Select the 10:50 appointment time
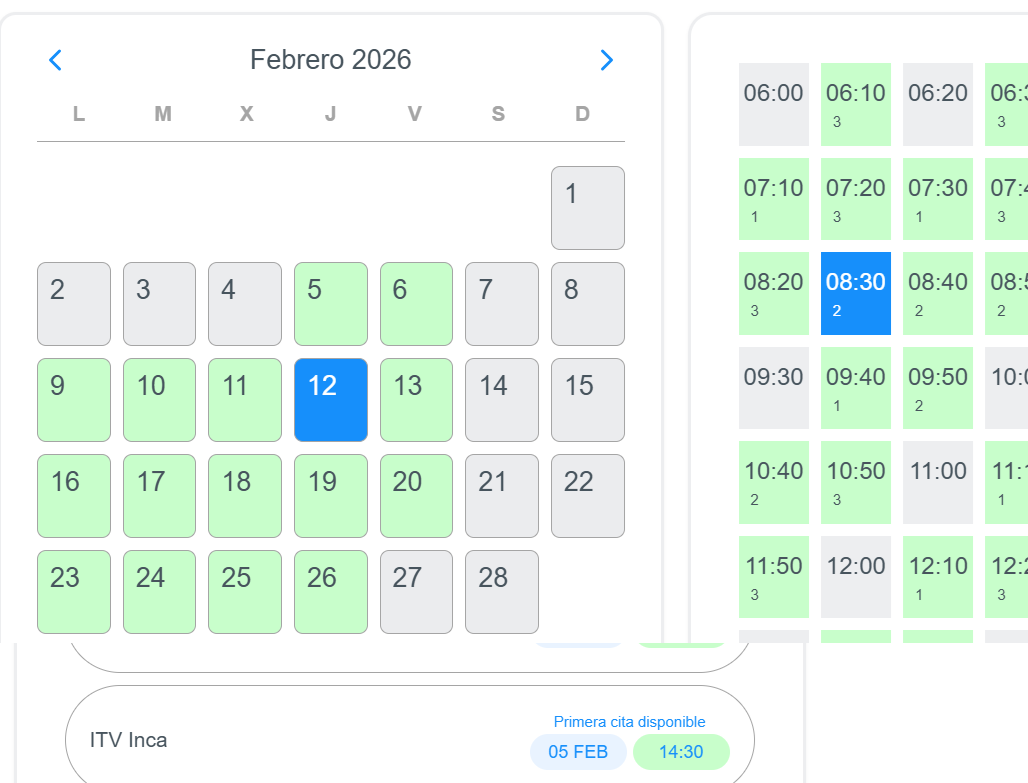The image size is (1028, 783). [x=856, y=482]
